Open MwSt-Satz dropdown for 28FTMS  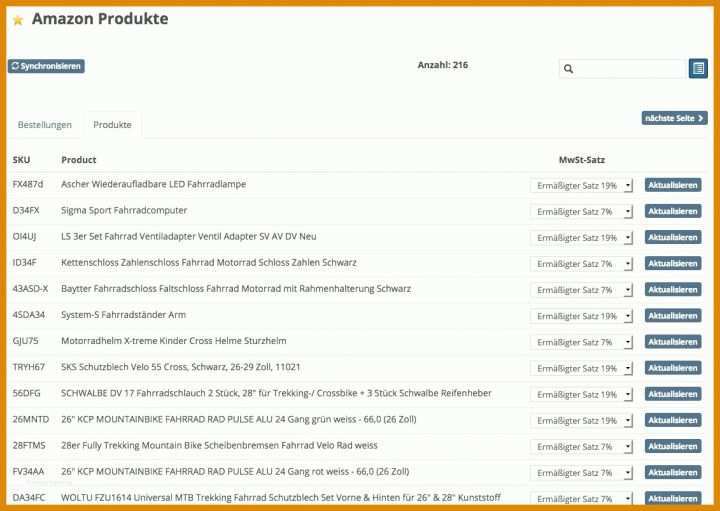coord(581,447)
